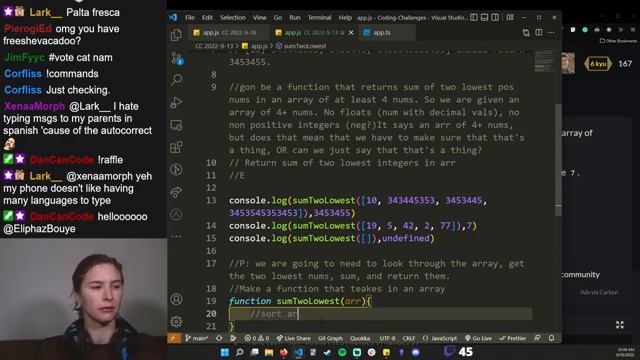Open the Run menu
The height and width of the screenshot is (360, 640).
(295, 18)
